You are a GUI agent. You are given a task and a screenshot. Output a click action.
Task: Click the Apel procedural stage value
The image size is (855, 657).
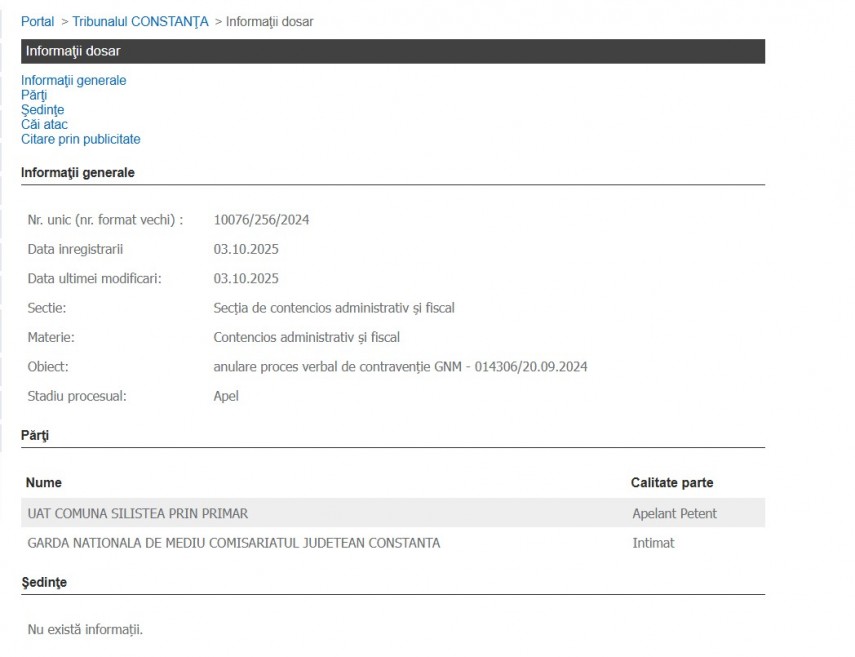click(x=226, y=396)
